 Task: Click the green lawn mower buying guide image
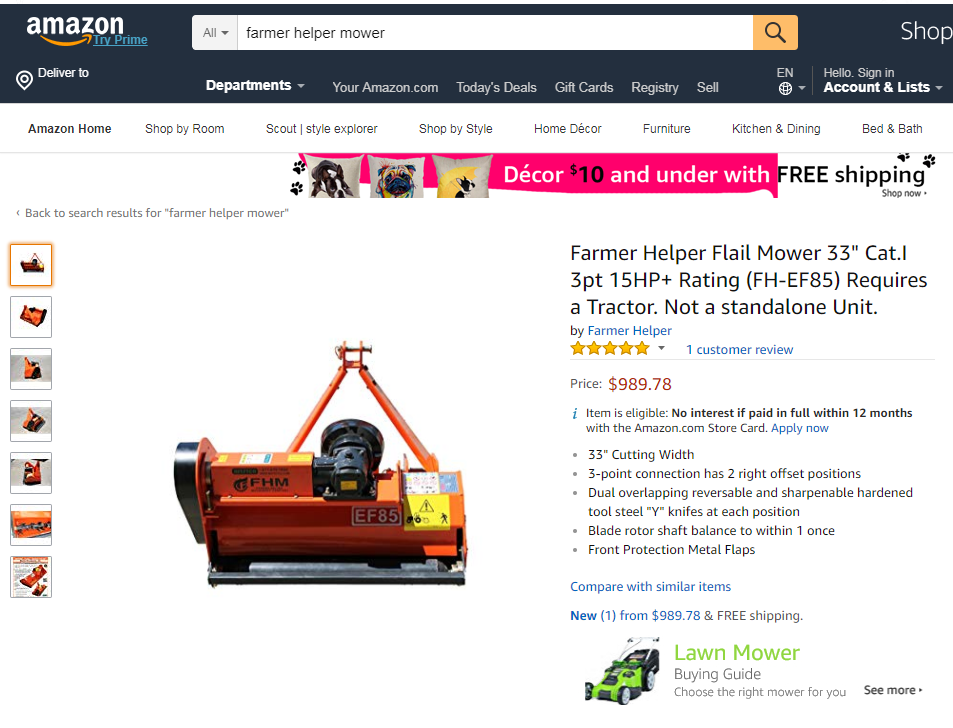point(623,671)
